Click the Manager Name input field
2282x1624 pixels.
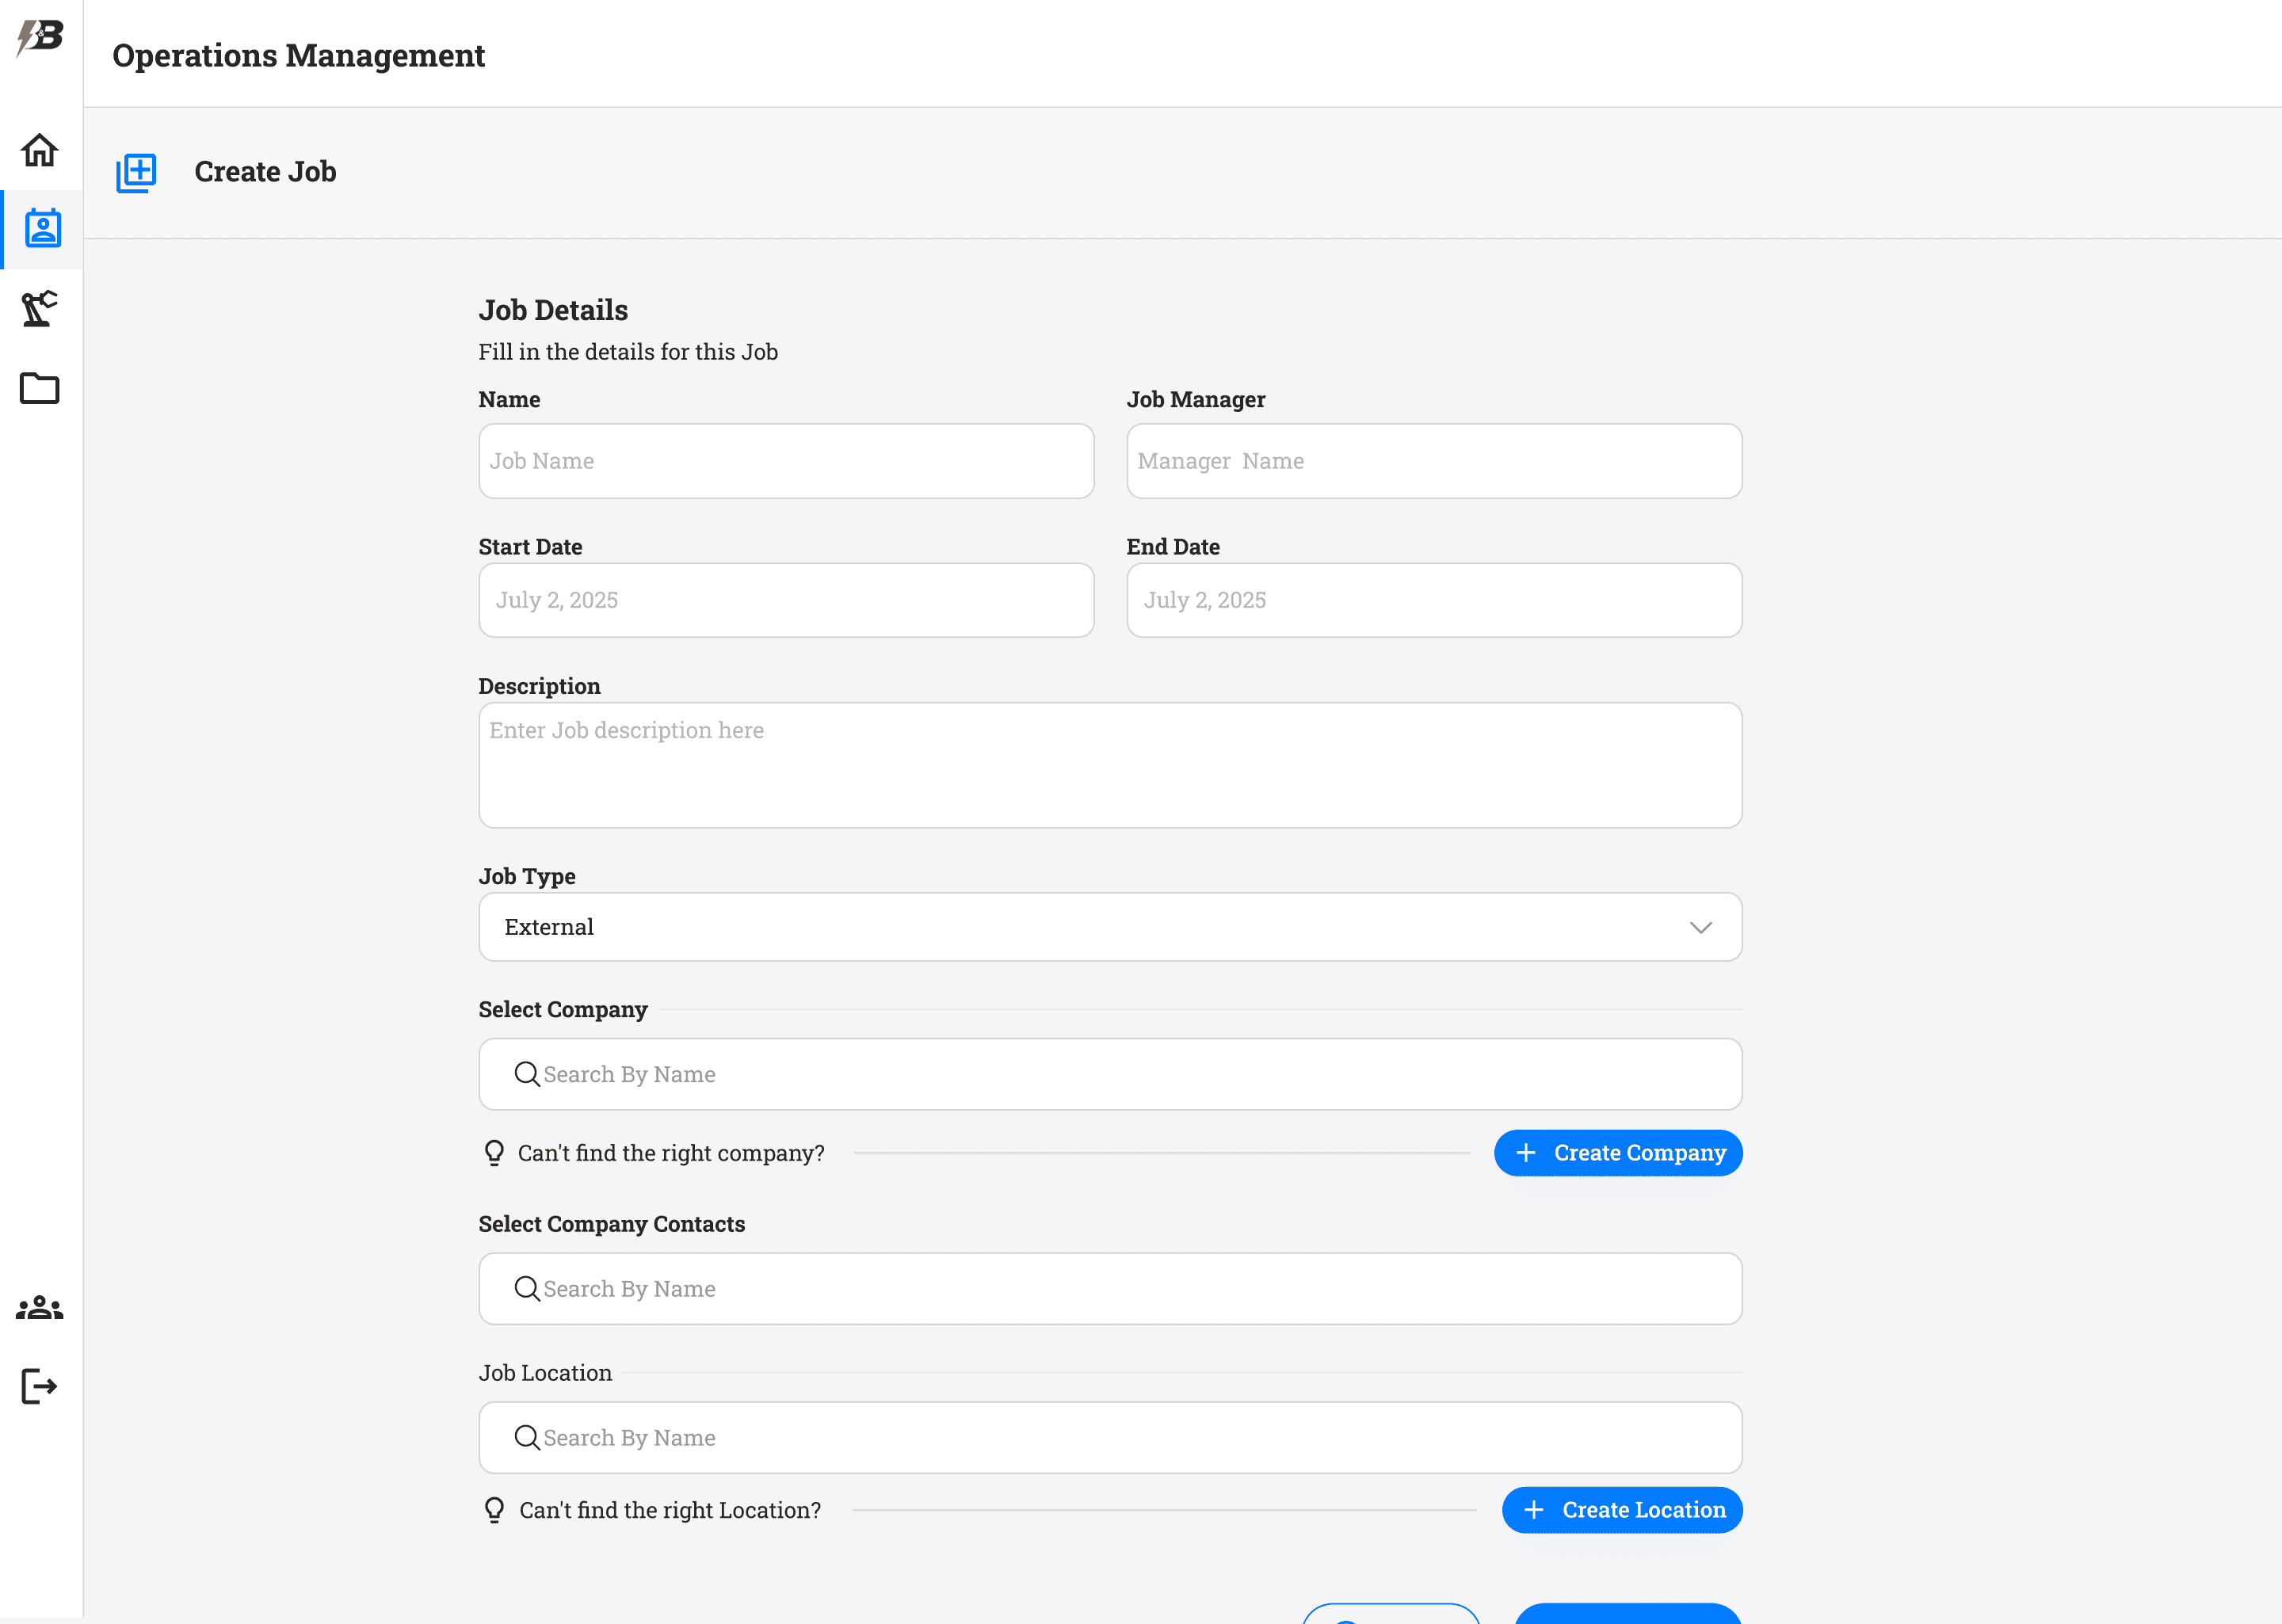[x=1433, y=461]
